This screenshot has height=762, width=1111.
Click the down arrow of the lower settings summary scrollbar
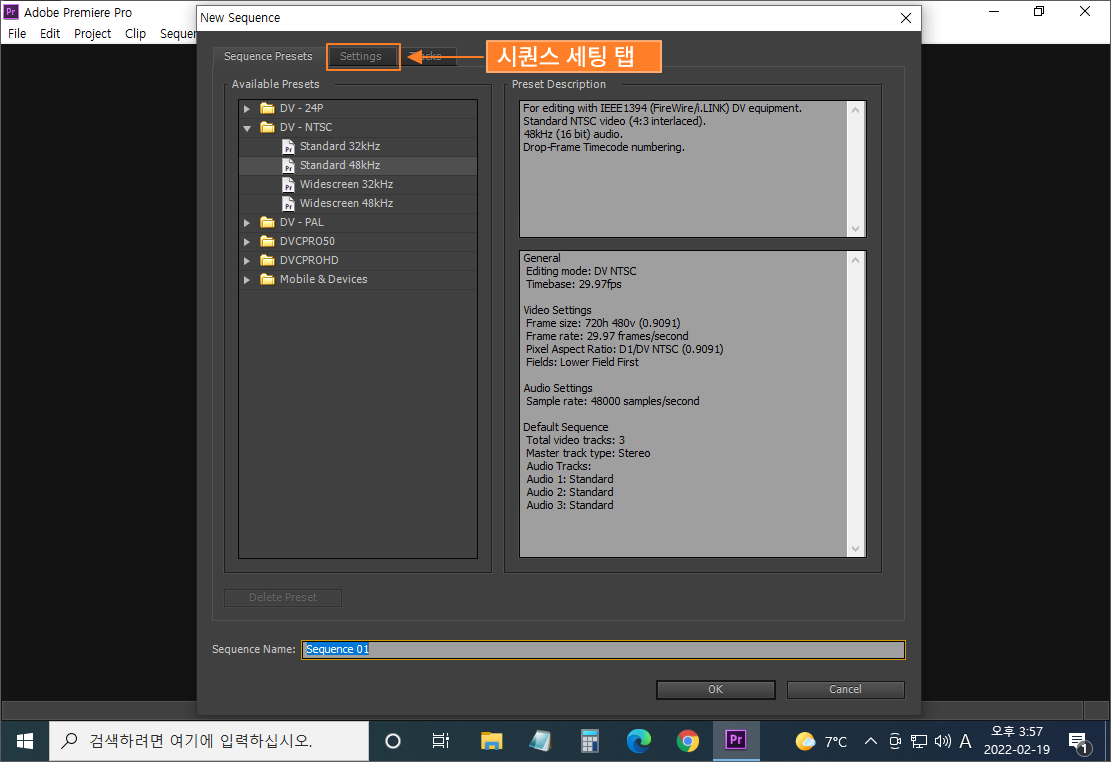click(855, 549)
